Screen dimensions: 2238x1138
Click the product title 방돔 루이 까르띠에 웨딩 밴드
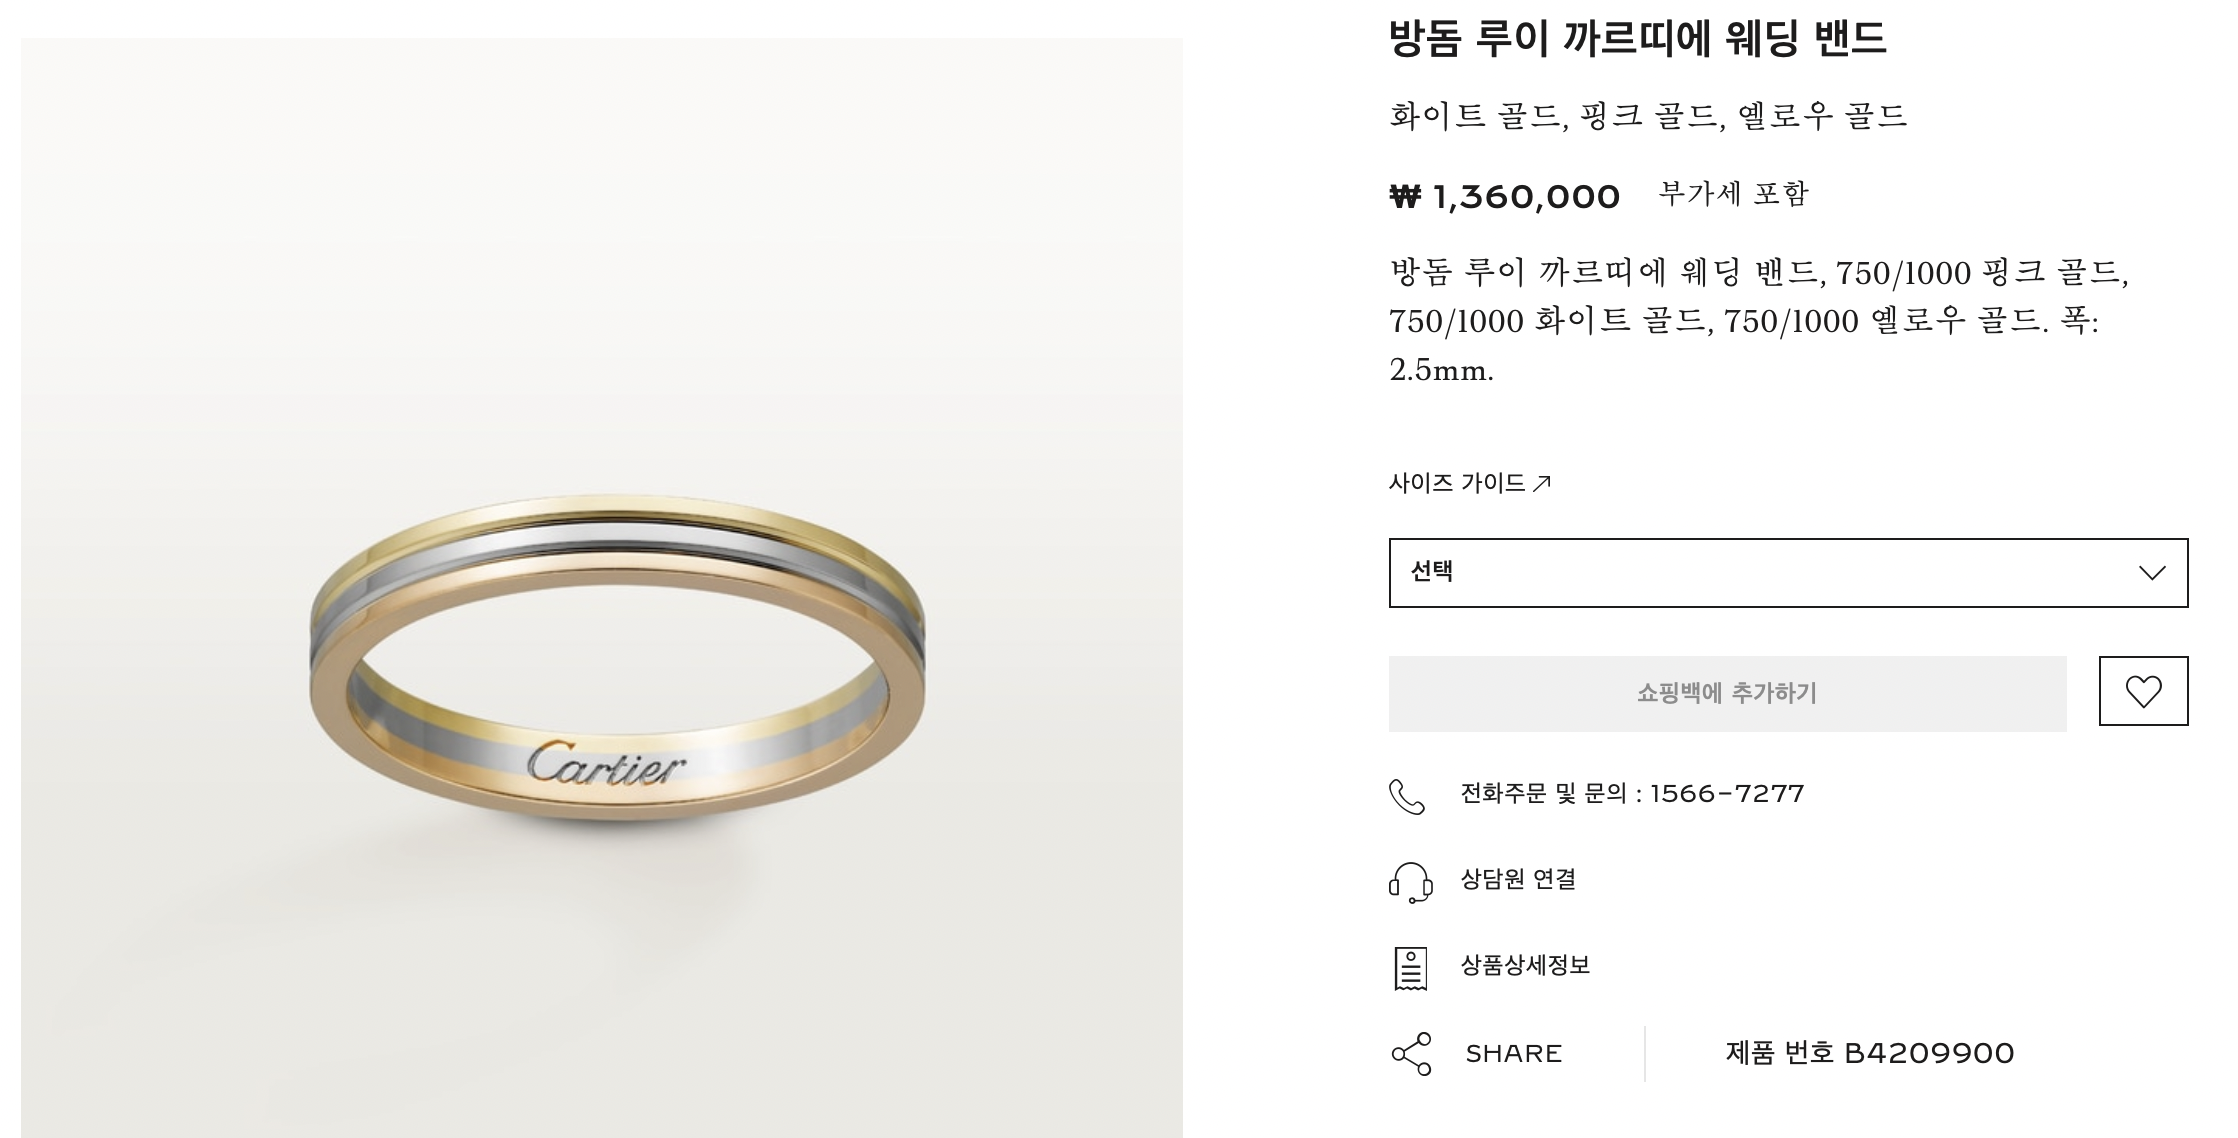(x=1637, y=39)
